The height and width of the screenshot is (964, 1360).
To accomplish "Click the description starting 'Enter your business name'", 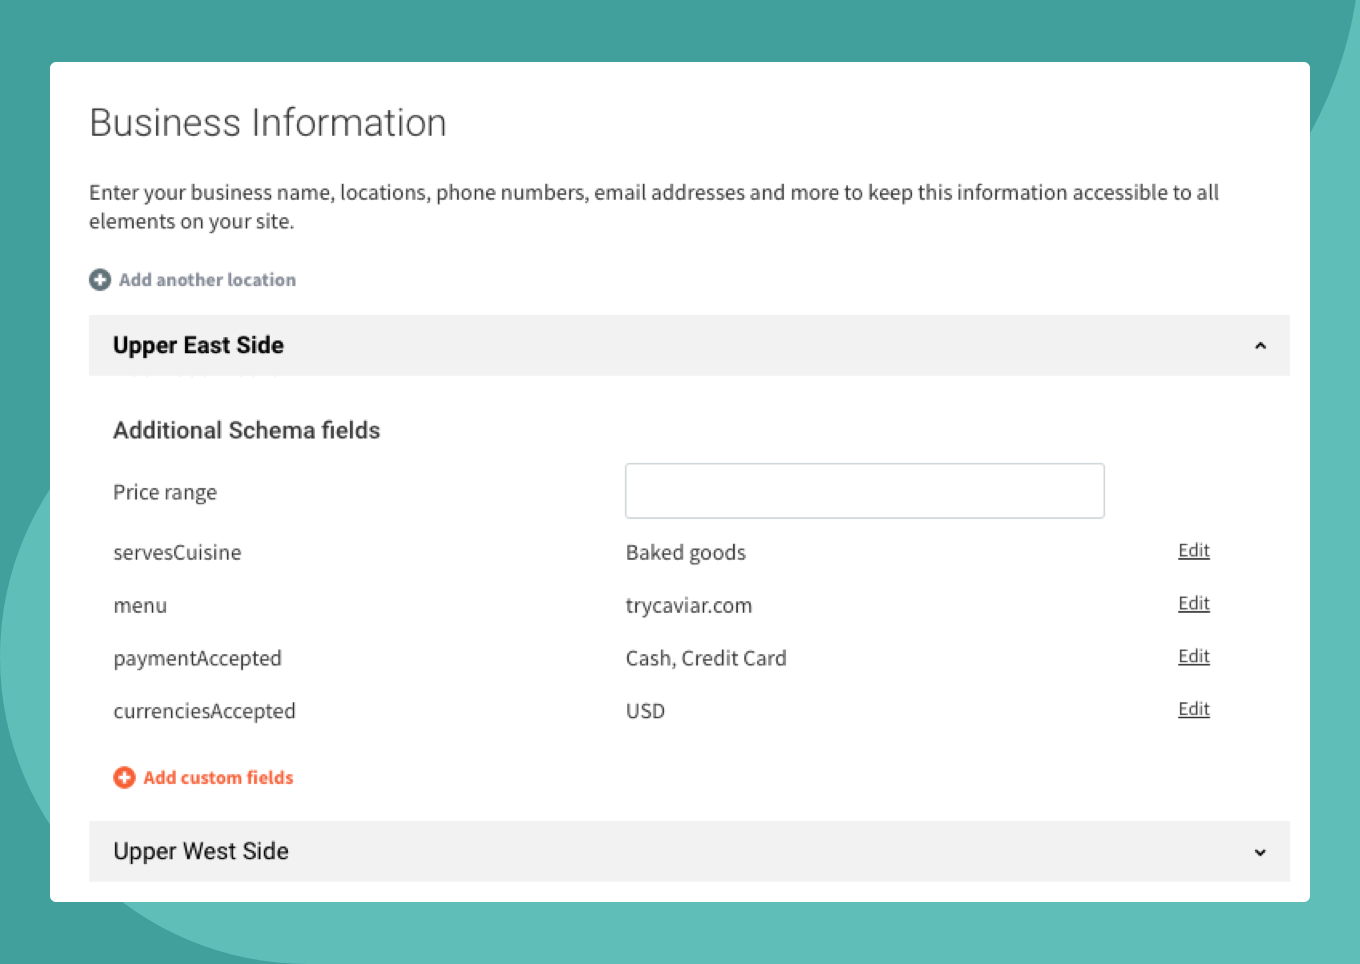I will pyautogui.click(x=654, y=207).
